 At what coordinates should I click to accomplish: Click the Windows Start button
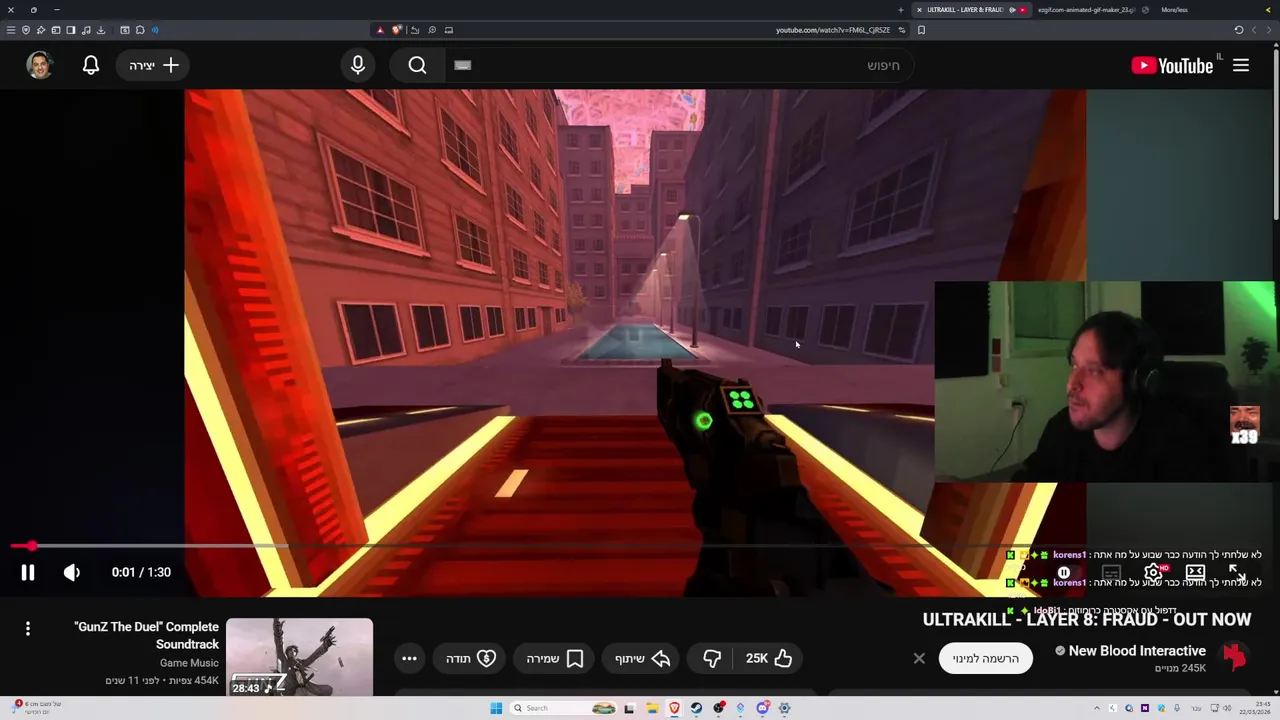496,708
